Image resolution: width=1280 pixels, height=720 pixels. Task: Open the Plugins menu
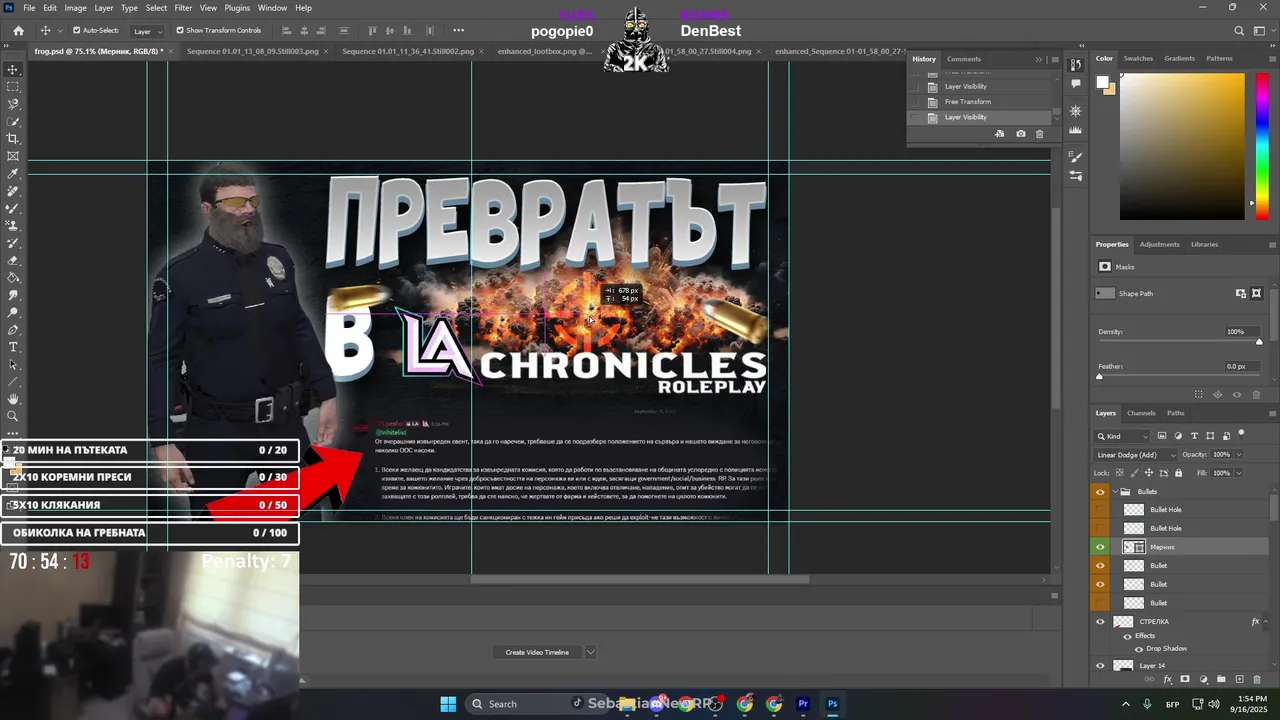pyautogui.click(x=237, y=8)
